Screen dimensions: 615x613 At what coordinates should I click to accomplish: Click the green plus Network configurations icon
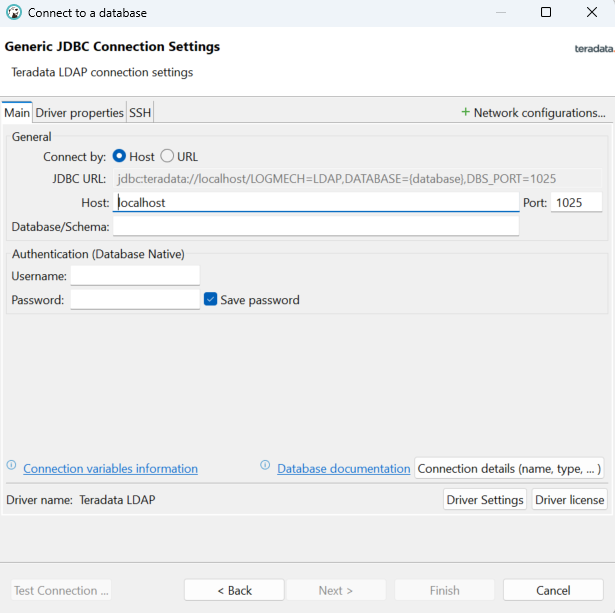465,112
